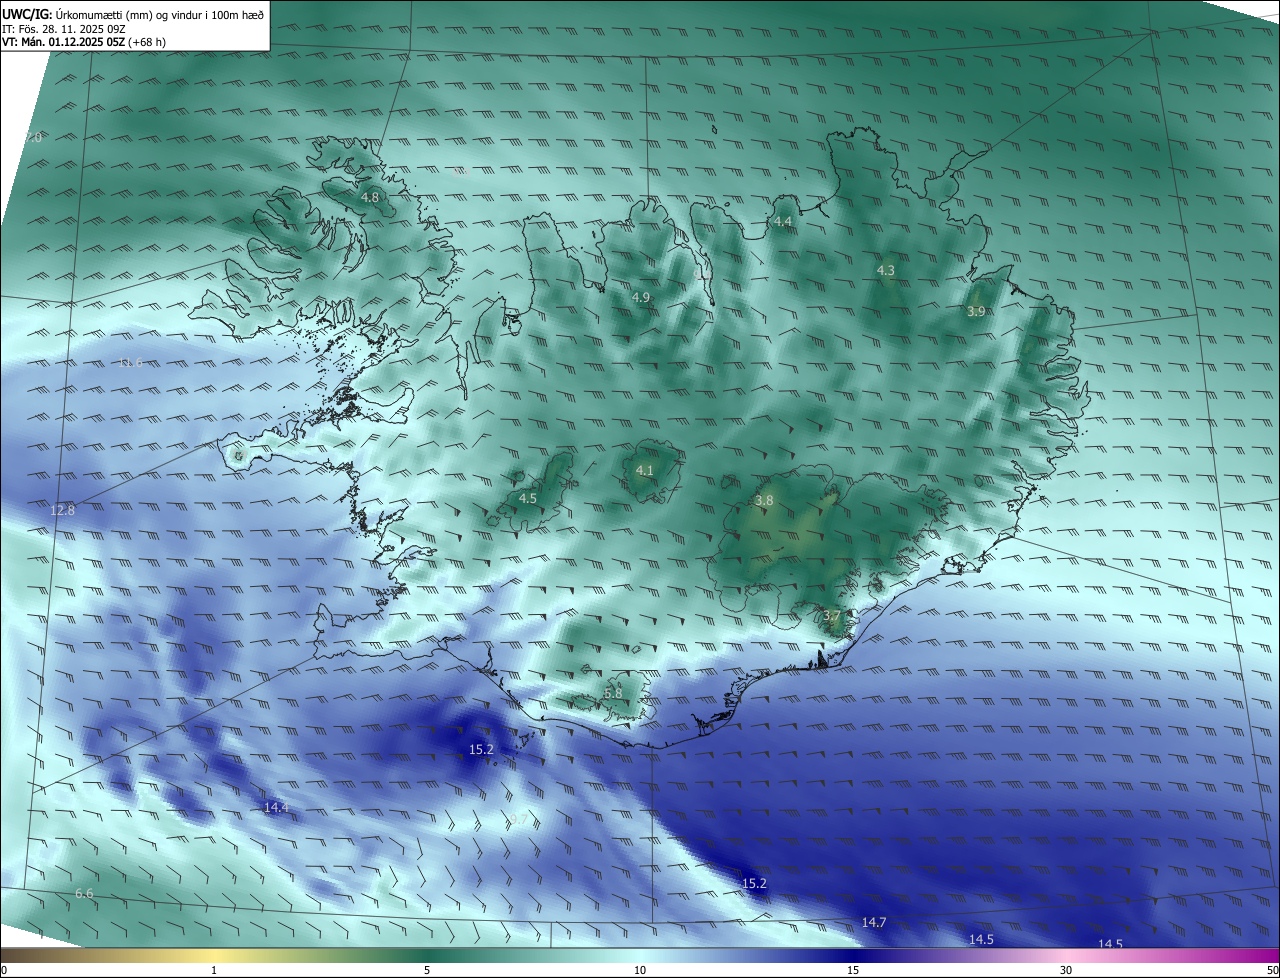This screenshot has width=1280, height=978.
Task: Click the 15 tick on the colour scale
Action: (853, 971)
